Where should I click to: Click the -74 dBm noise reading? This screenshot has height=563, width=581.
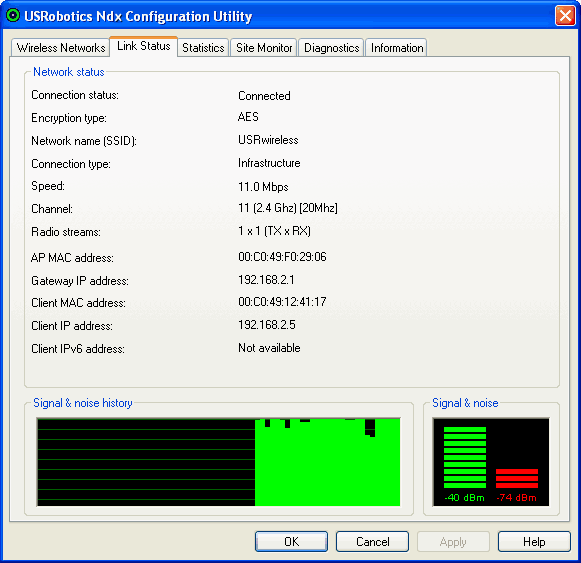[x=517, y=497]
